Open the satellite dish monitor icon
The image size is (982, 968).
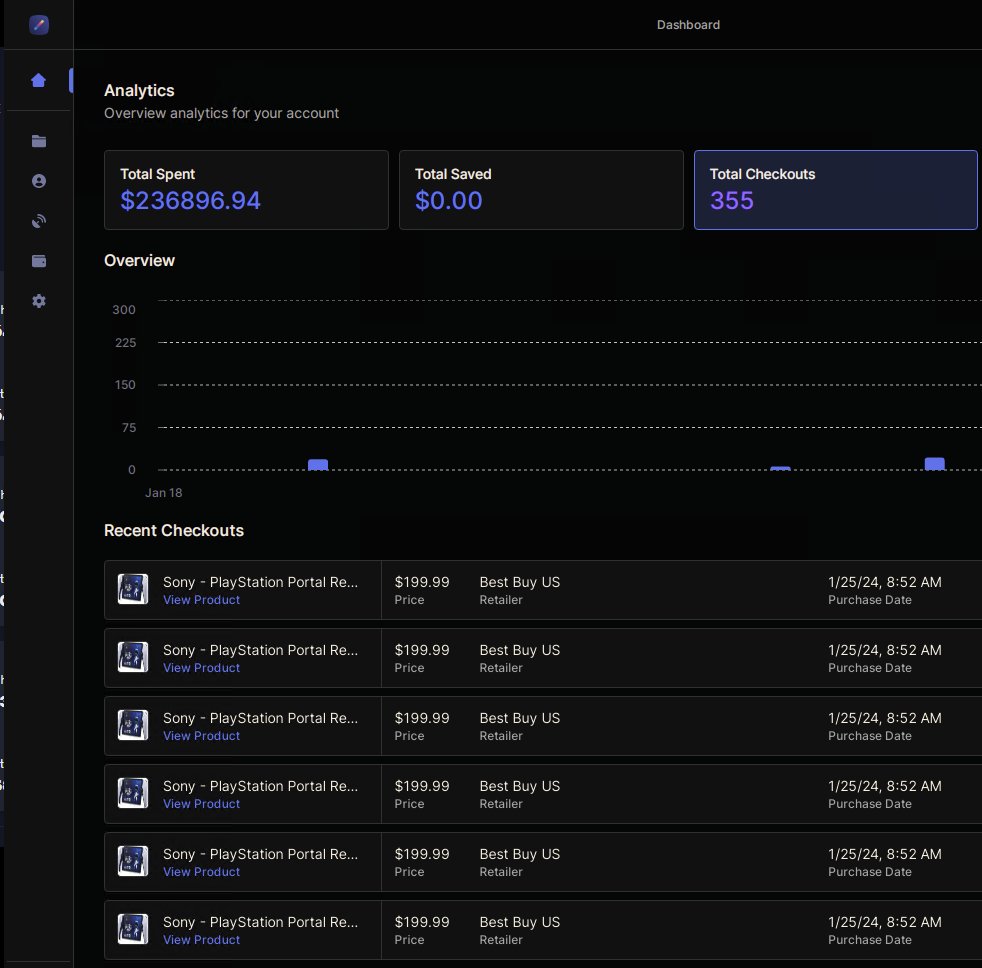pos(39,221)
